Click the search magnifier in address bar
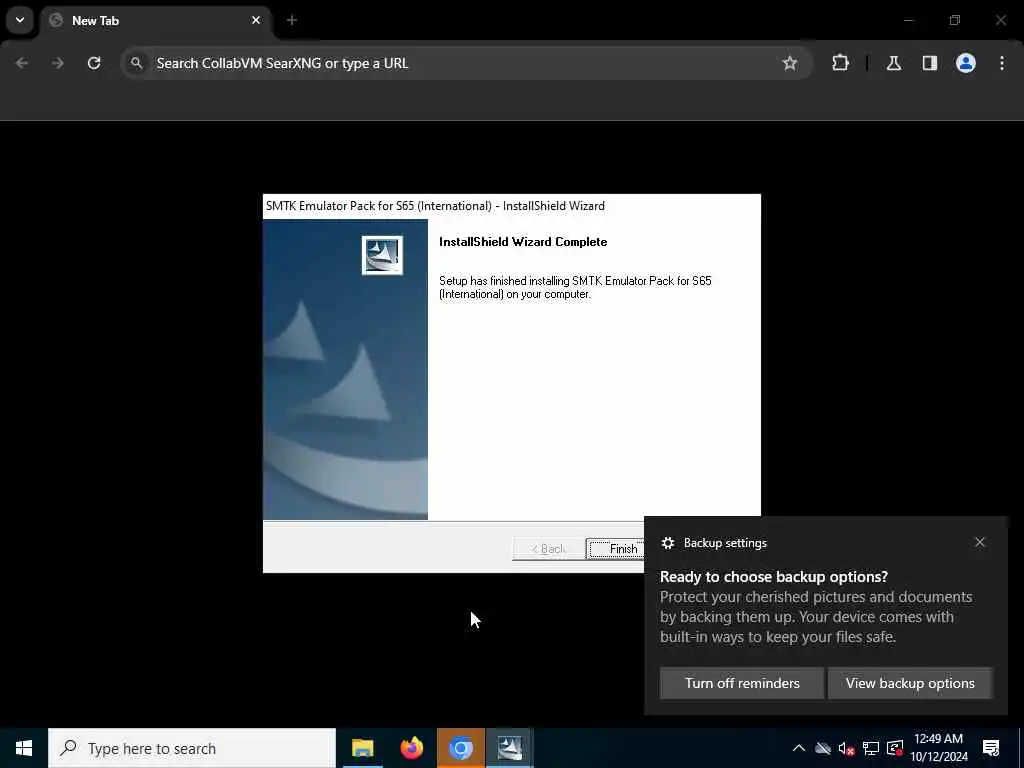 click(136, 63)
